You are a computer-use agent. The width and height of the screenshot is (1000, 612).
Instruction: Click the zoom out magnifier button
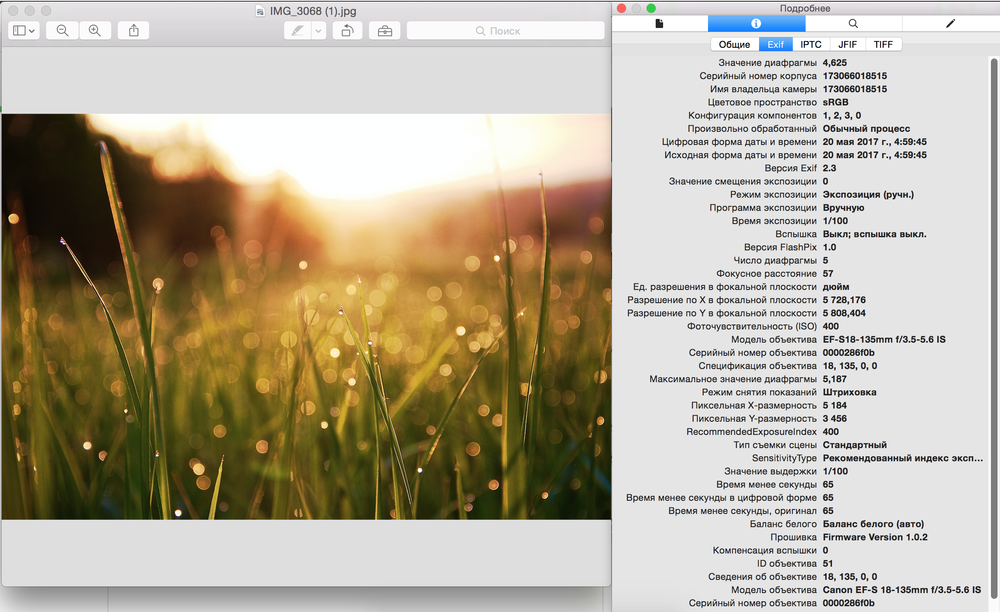pos(62,31)
